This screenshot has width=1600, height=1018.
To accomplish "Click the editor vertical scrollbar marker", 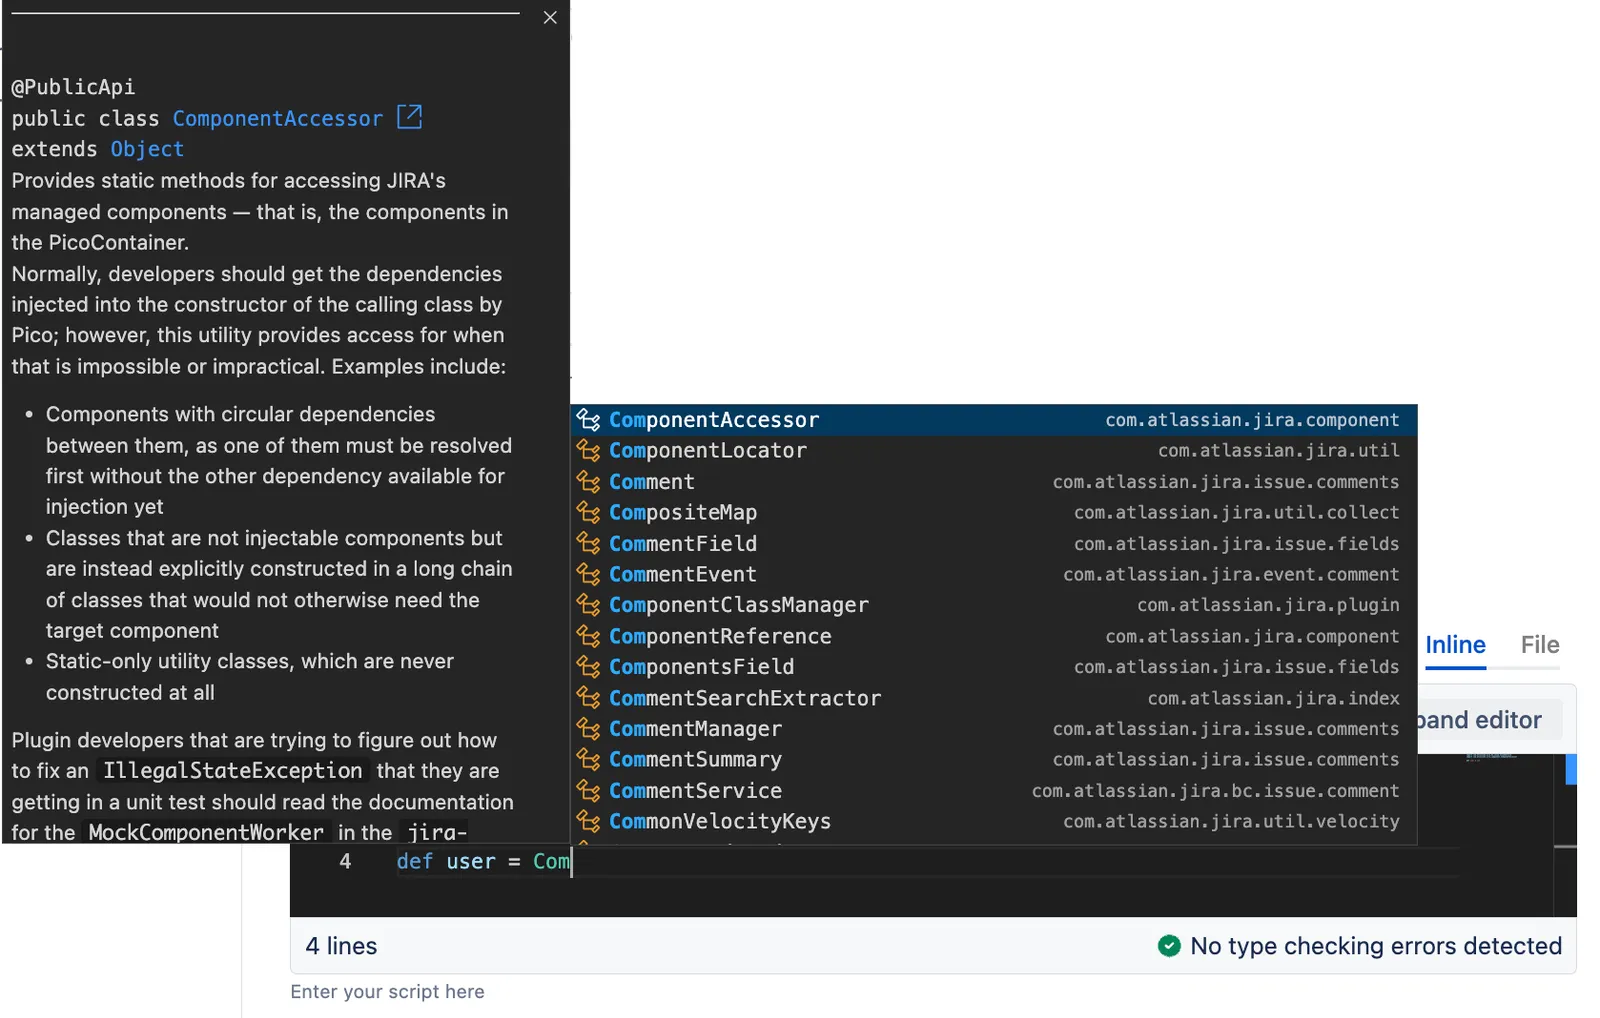I will (x=1571, y=770).
